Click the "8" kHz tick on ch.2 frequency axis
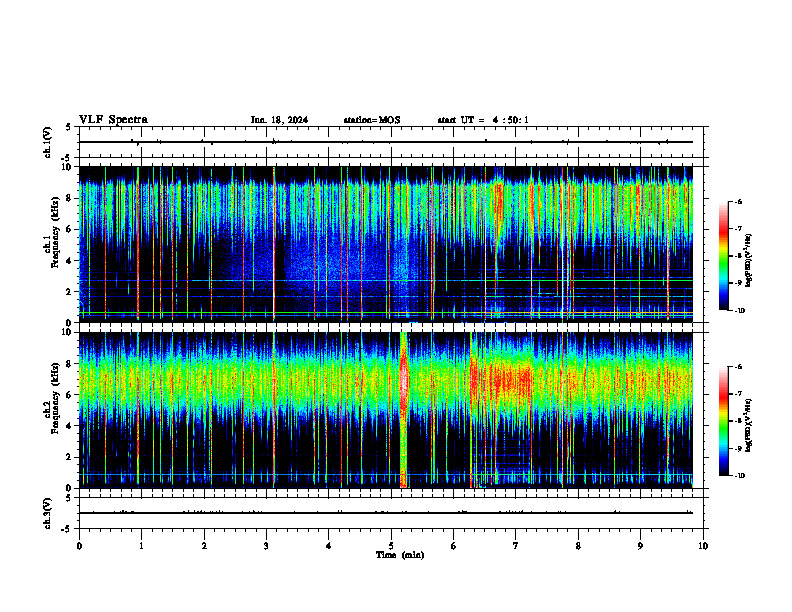This screenshot has width=792, height=612. tap(71, 364)
